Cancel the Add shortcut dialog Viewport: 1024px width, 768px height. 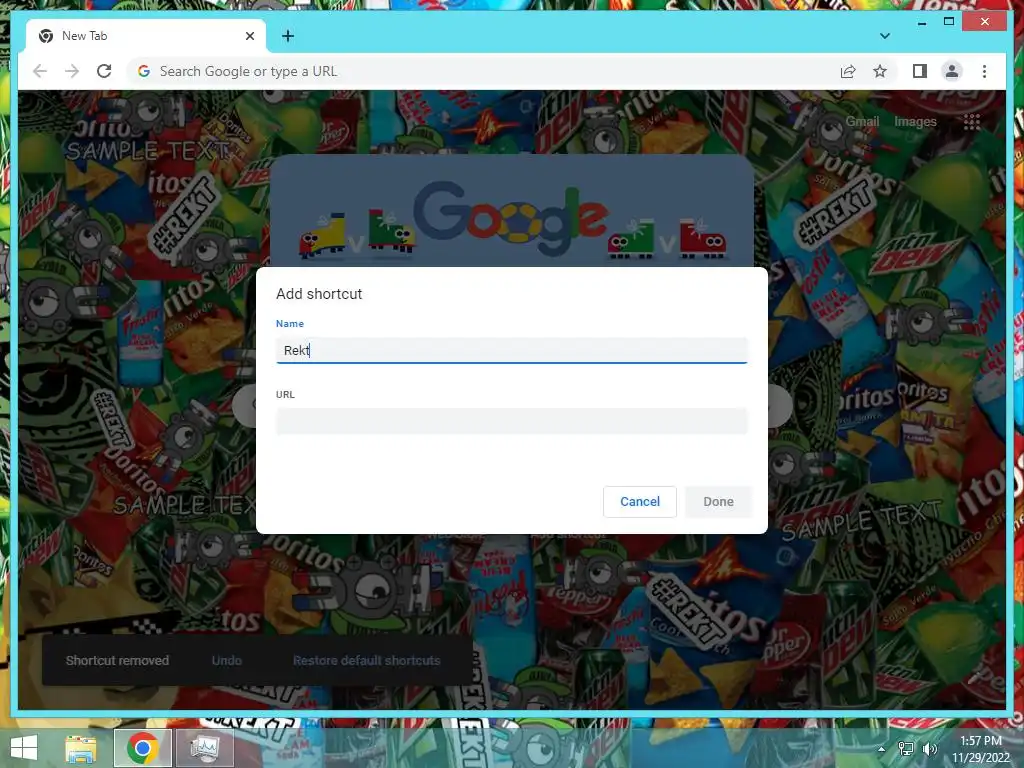[639, 502]
